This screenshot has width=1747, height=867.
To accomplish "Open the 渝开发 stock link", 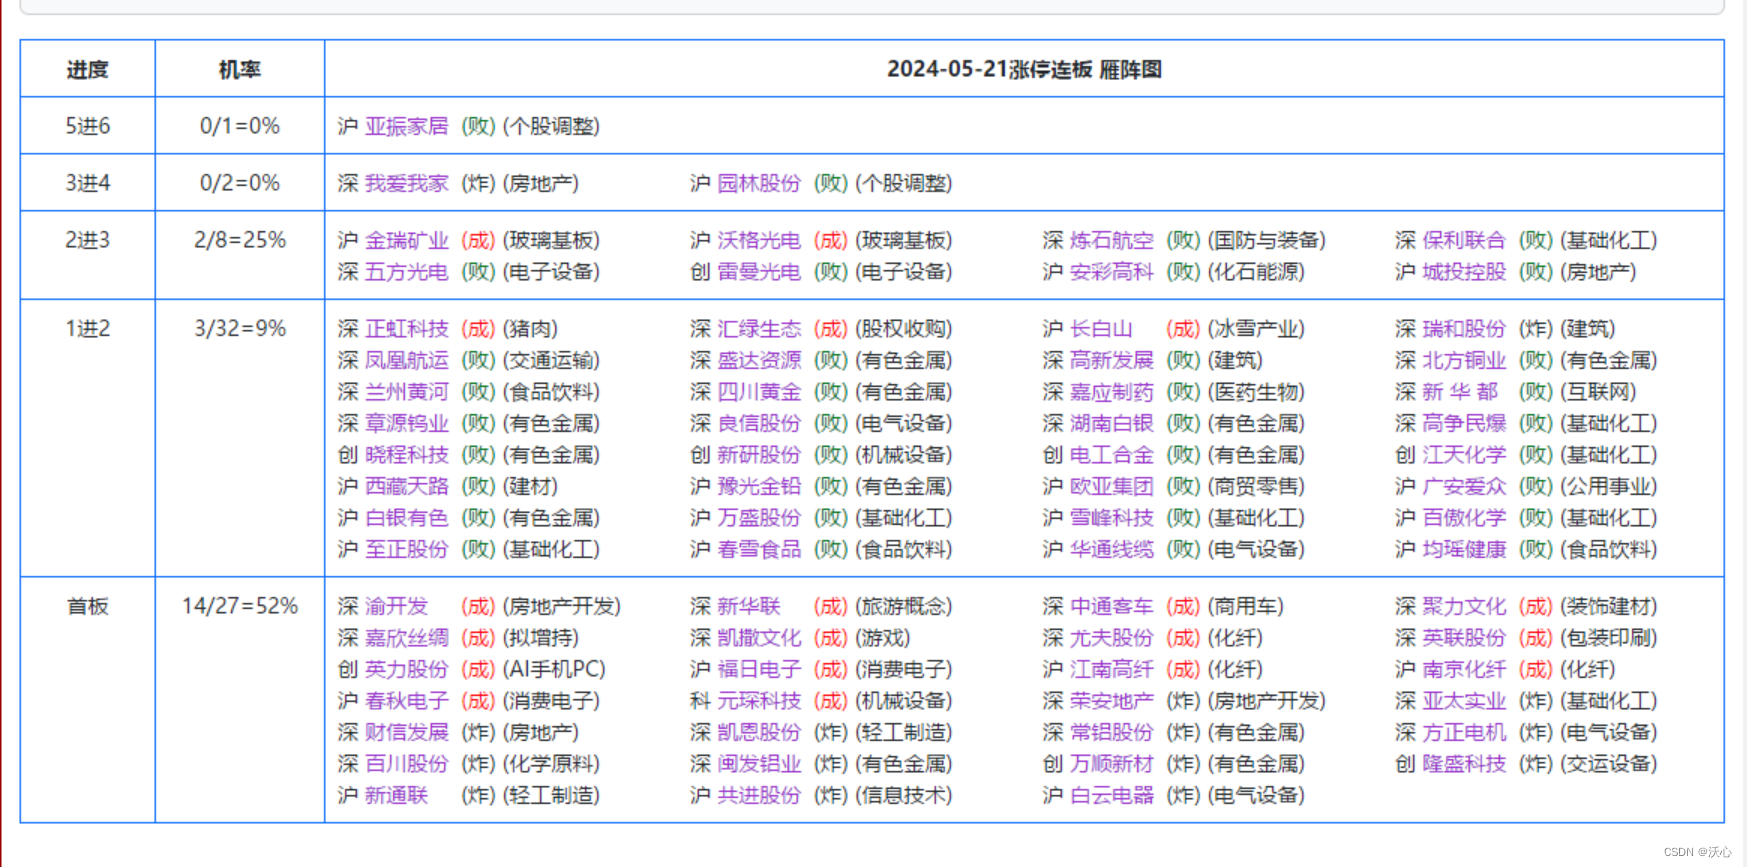I will 396,607.
